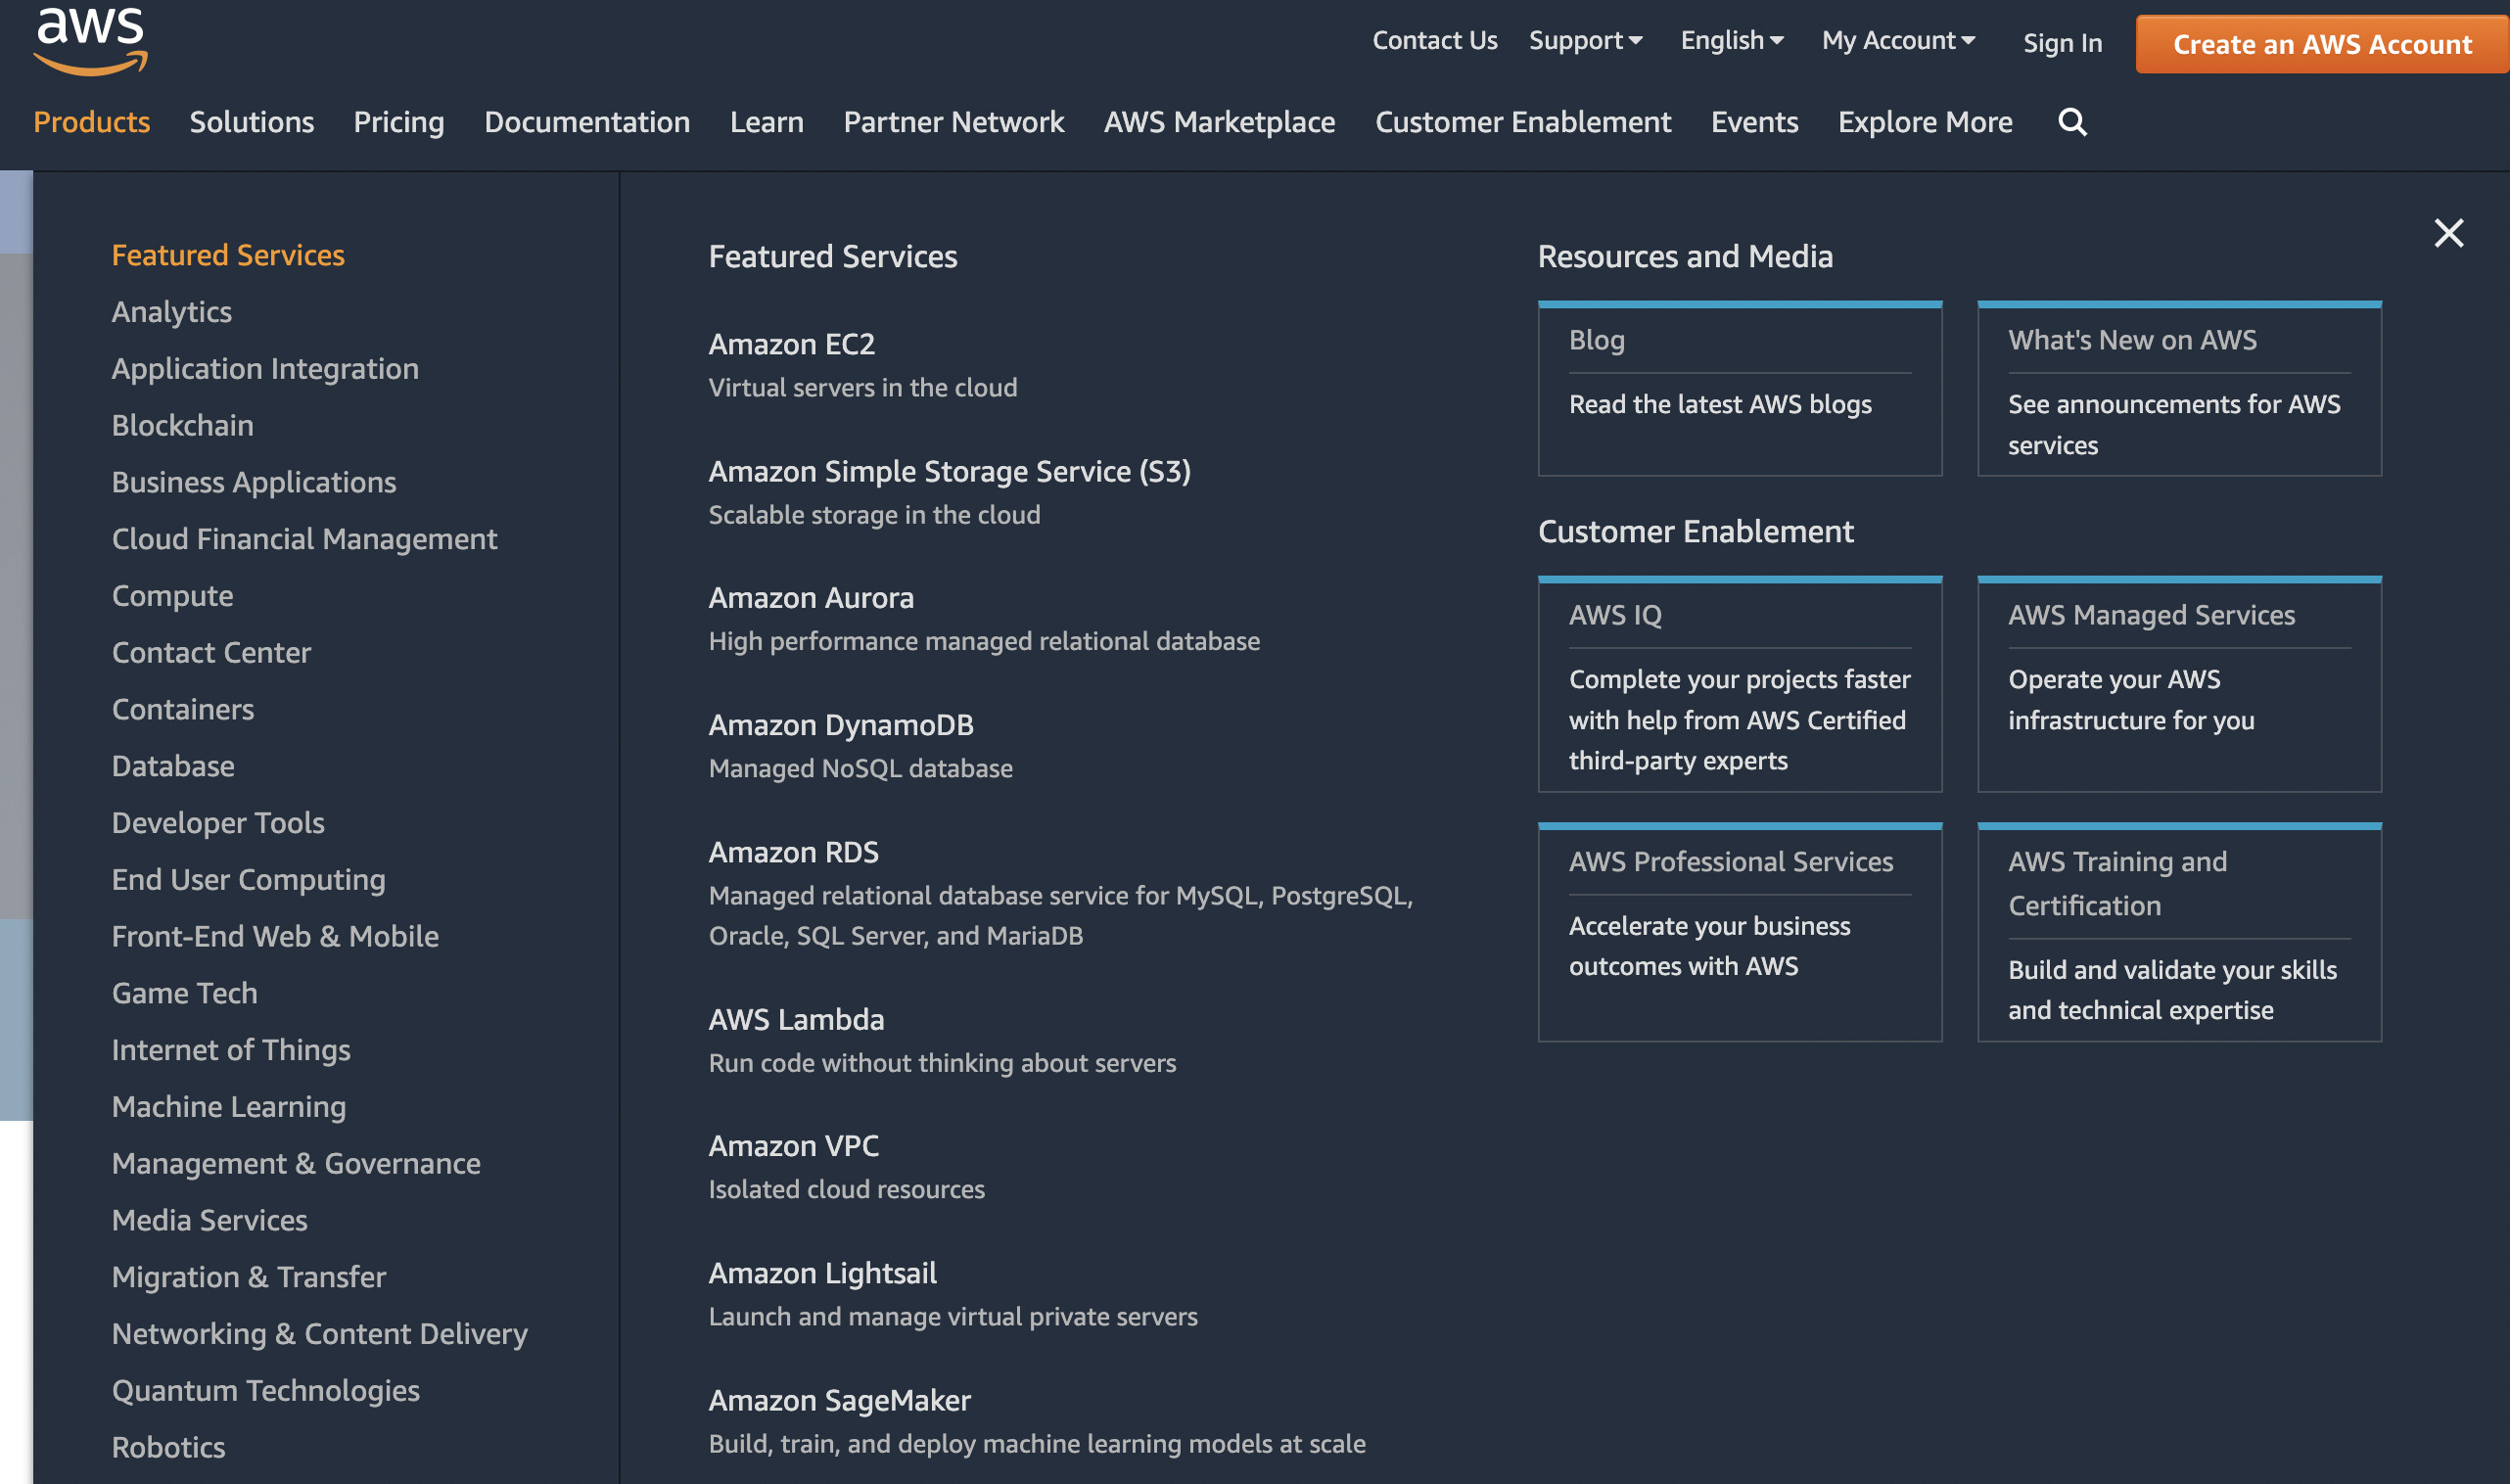The image size is (2510, 1484).
Task: Click the Sign In link
Action: coord(2062,43)
